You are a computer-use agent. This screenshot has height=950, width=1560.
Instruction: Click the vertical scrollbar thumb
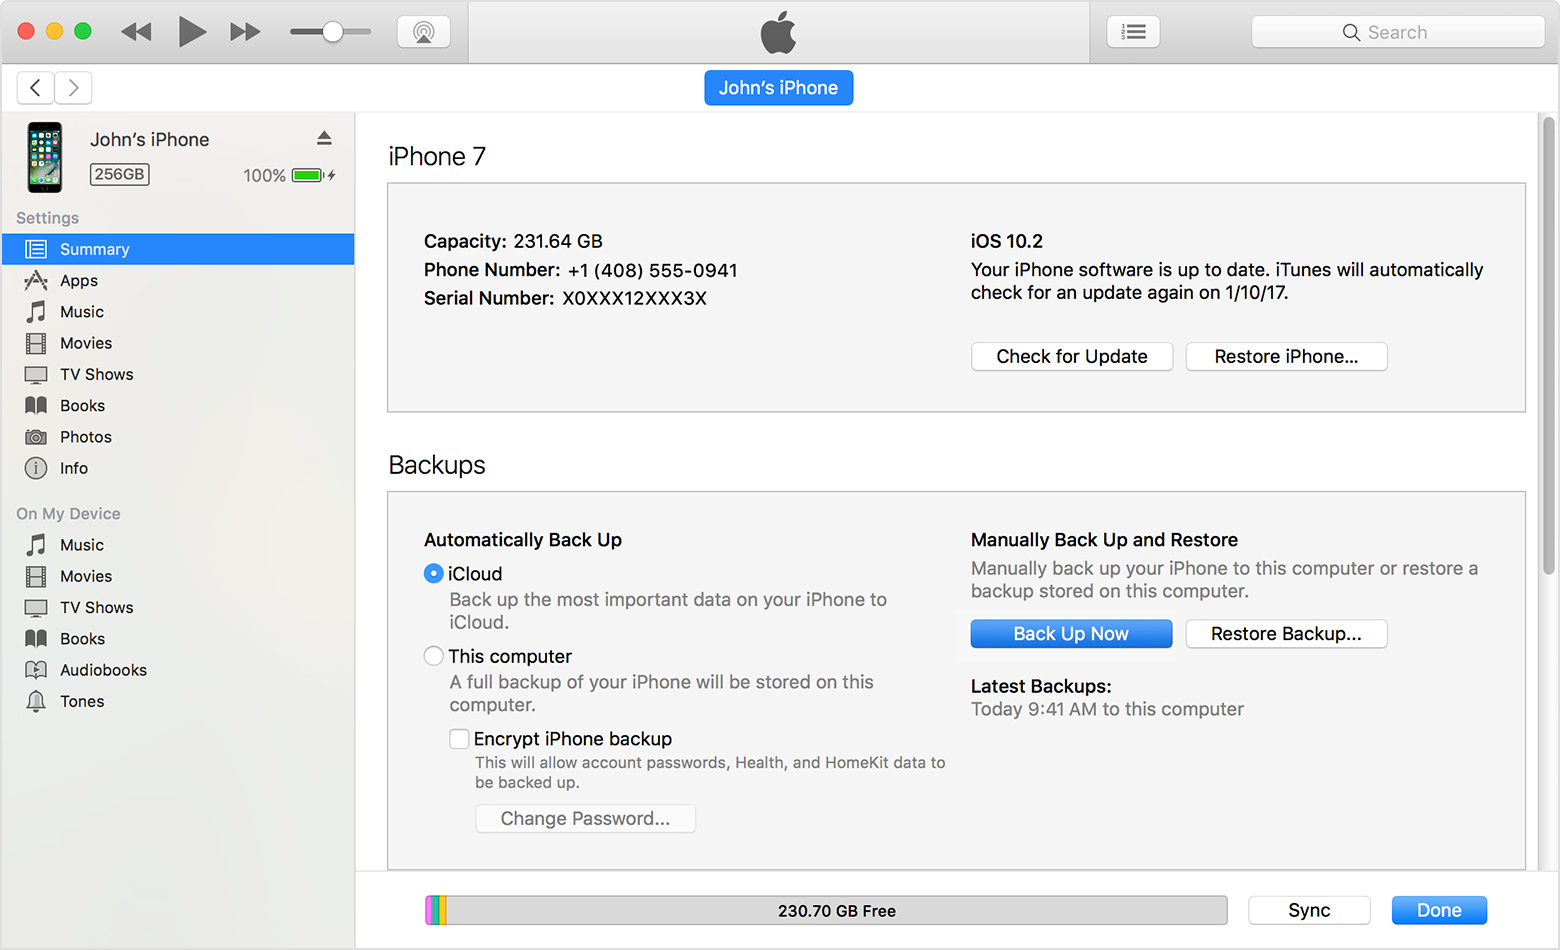click(x=1549, y=345)
